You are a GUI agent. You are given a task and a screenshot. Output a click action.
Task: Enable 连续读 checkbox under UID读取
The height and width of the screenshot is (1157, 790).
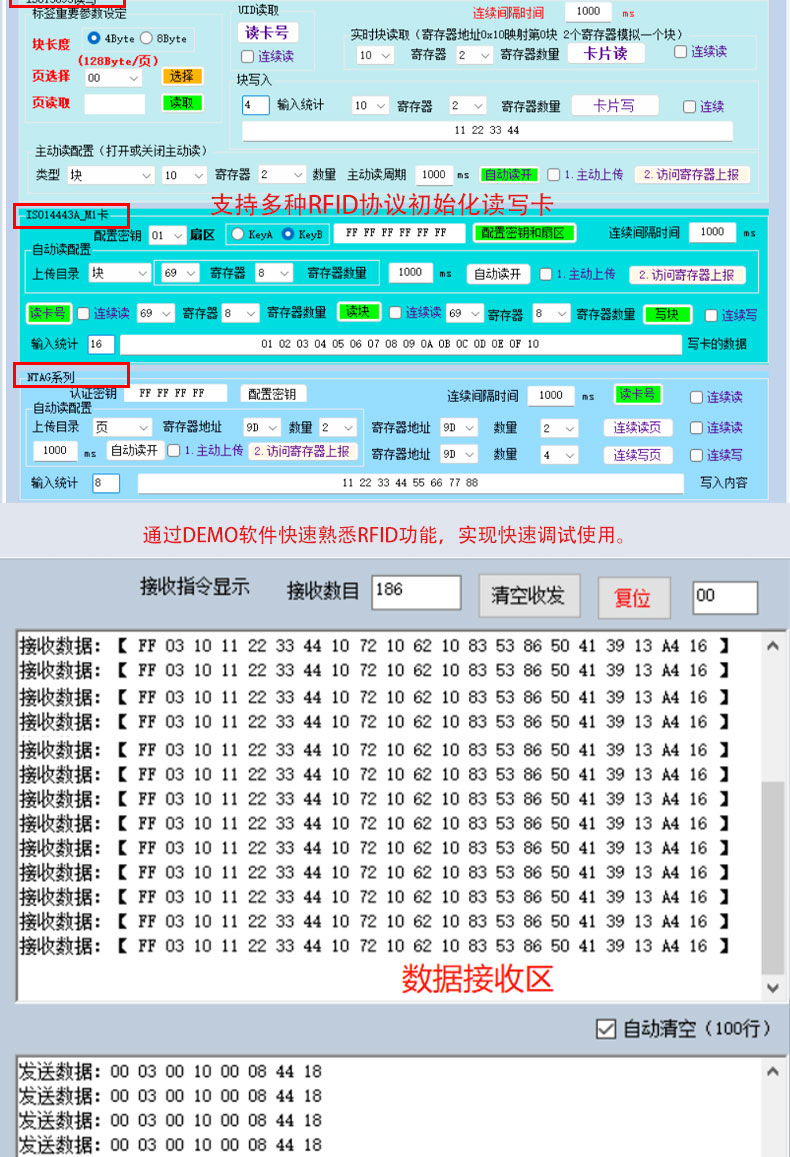(x=248, y=56)
